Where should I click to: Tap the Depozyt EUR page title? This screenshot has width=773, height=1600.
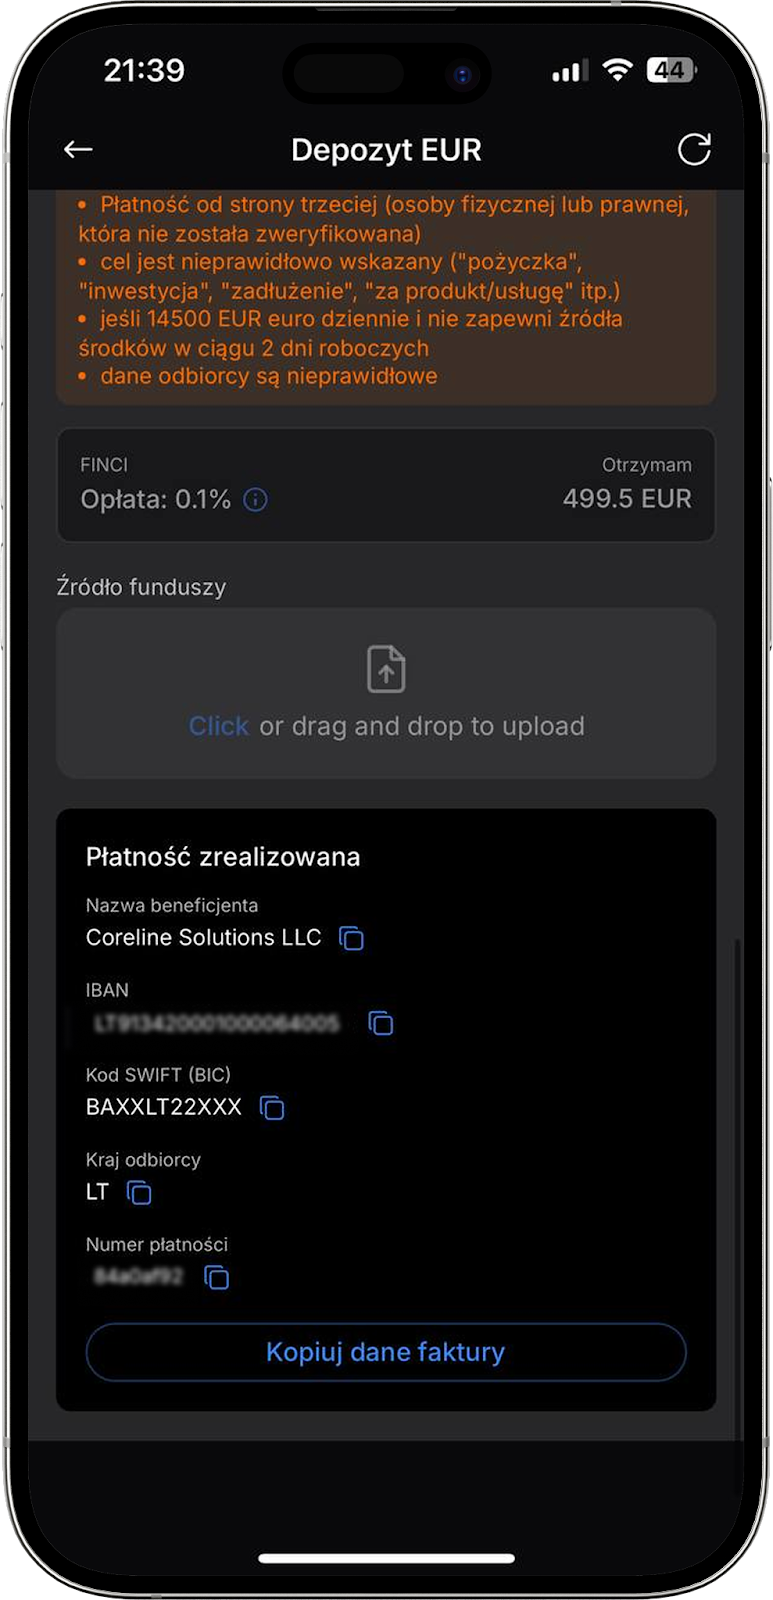[x=386, y=150]
